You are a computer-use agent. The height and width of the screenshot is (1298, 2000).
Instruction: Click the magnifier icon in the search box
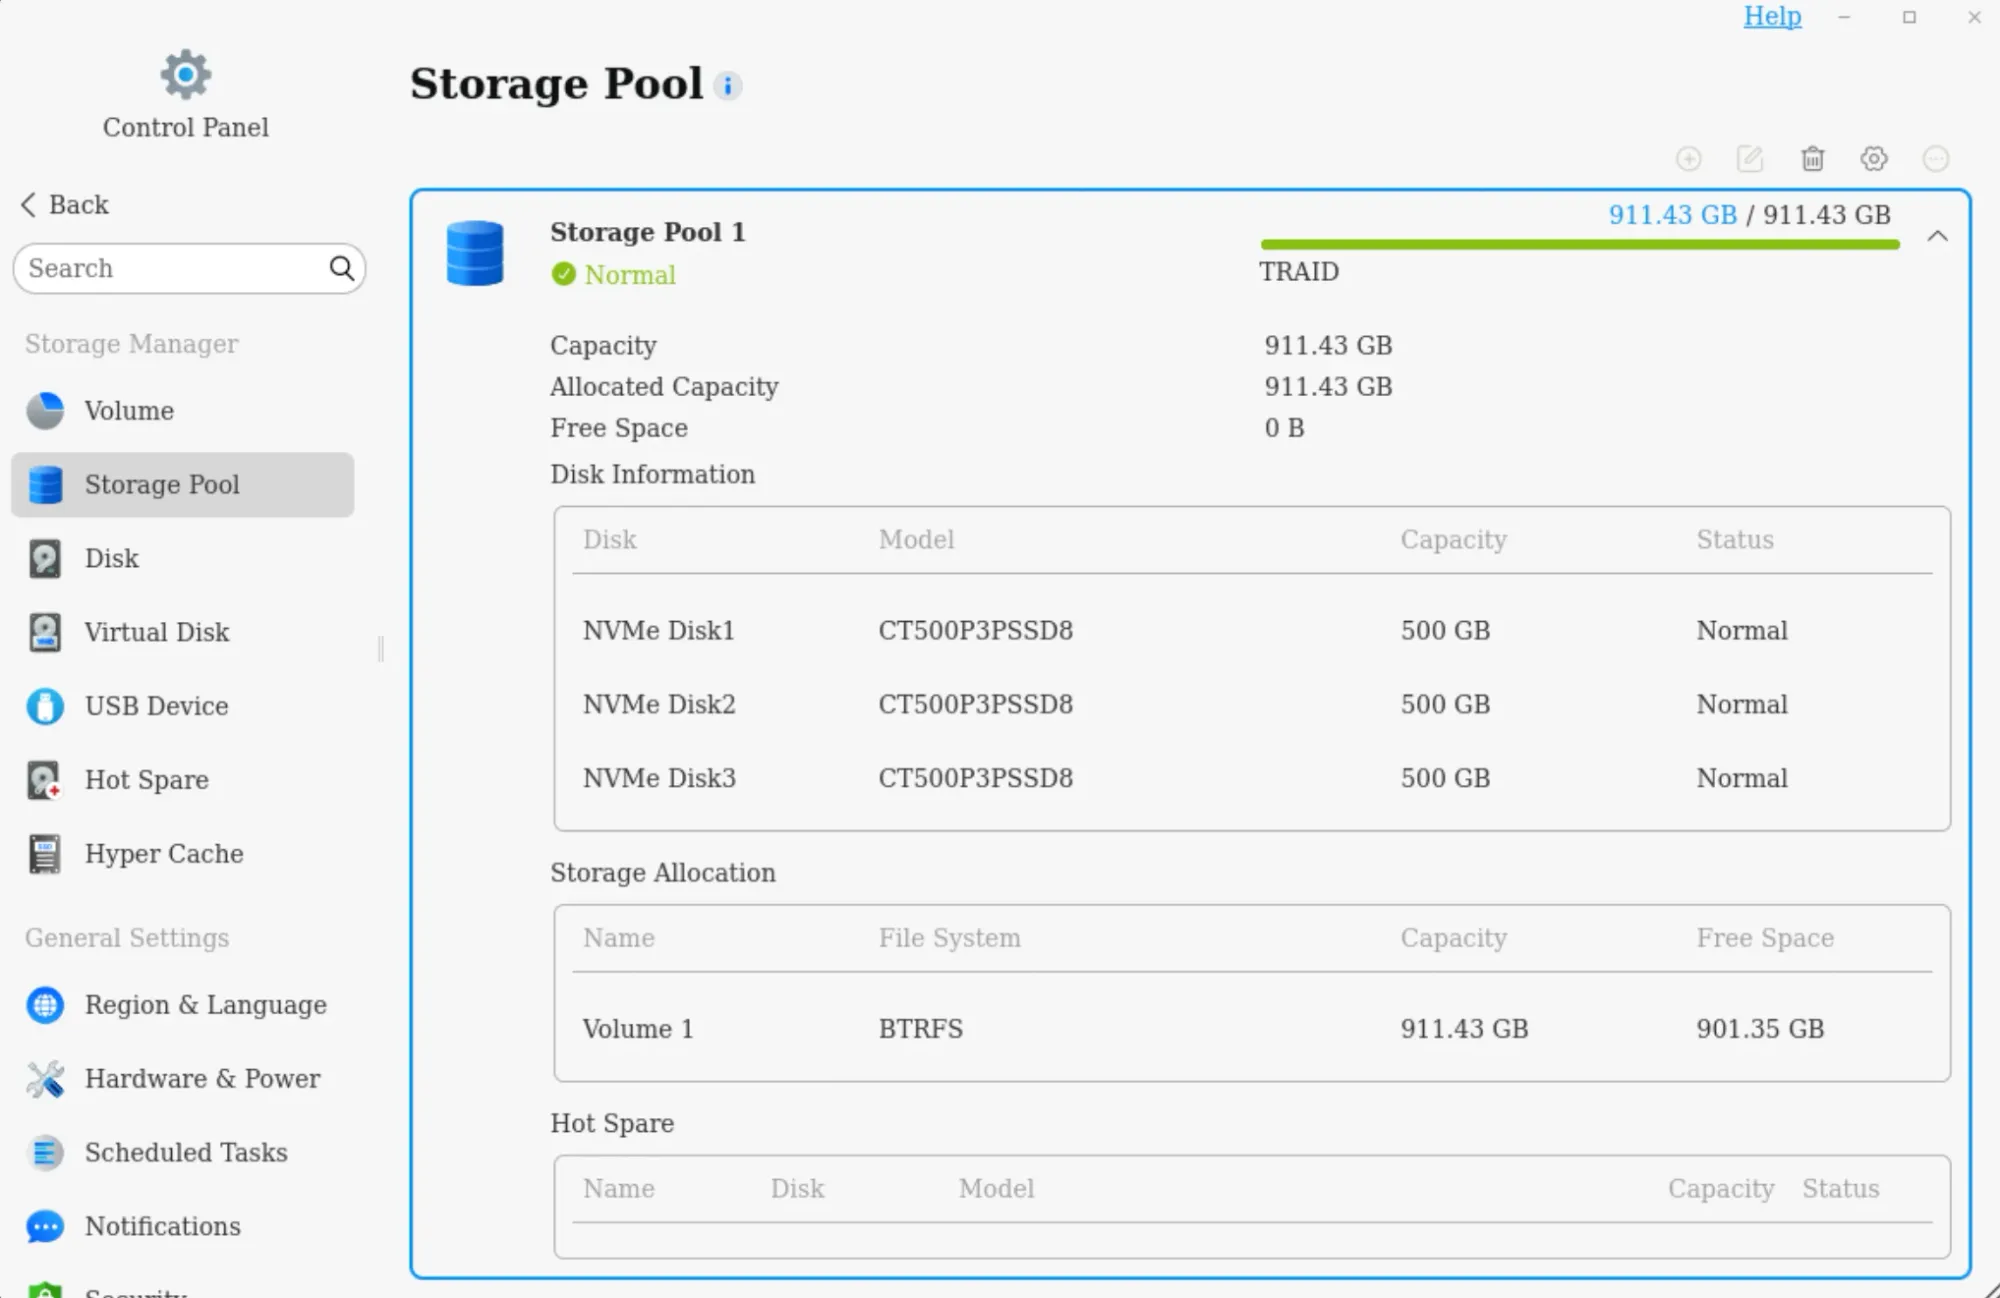click(x=341, y=268)
